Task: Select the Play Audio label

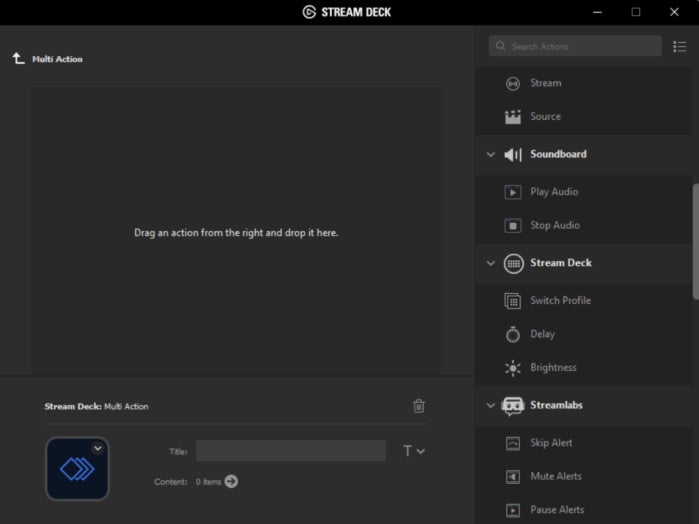Action: (x=554, y=192)
